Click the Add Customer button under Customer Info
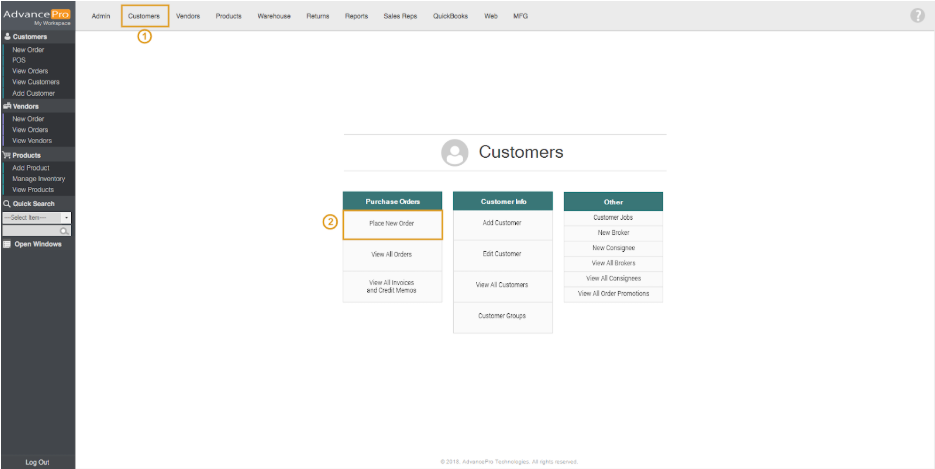Screen dimensions: 935x469 502,224
